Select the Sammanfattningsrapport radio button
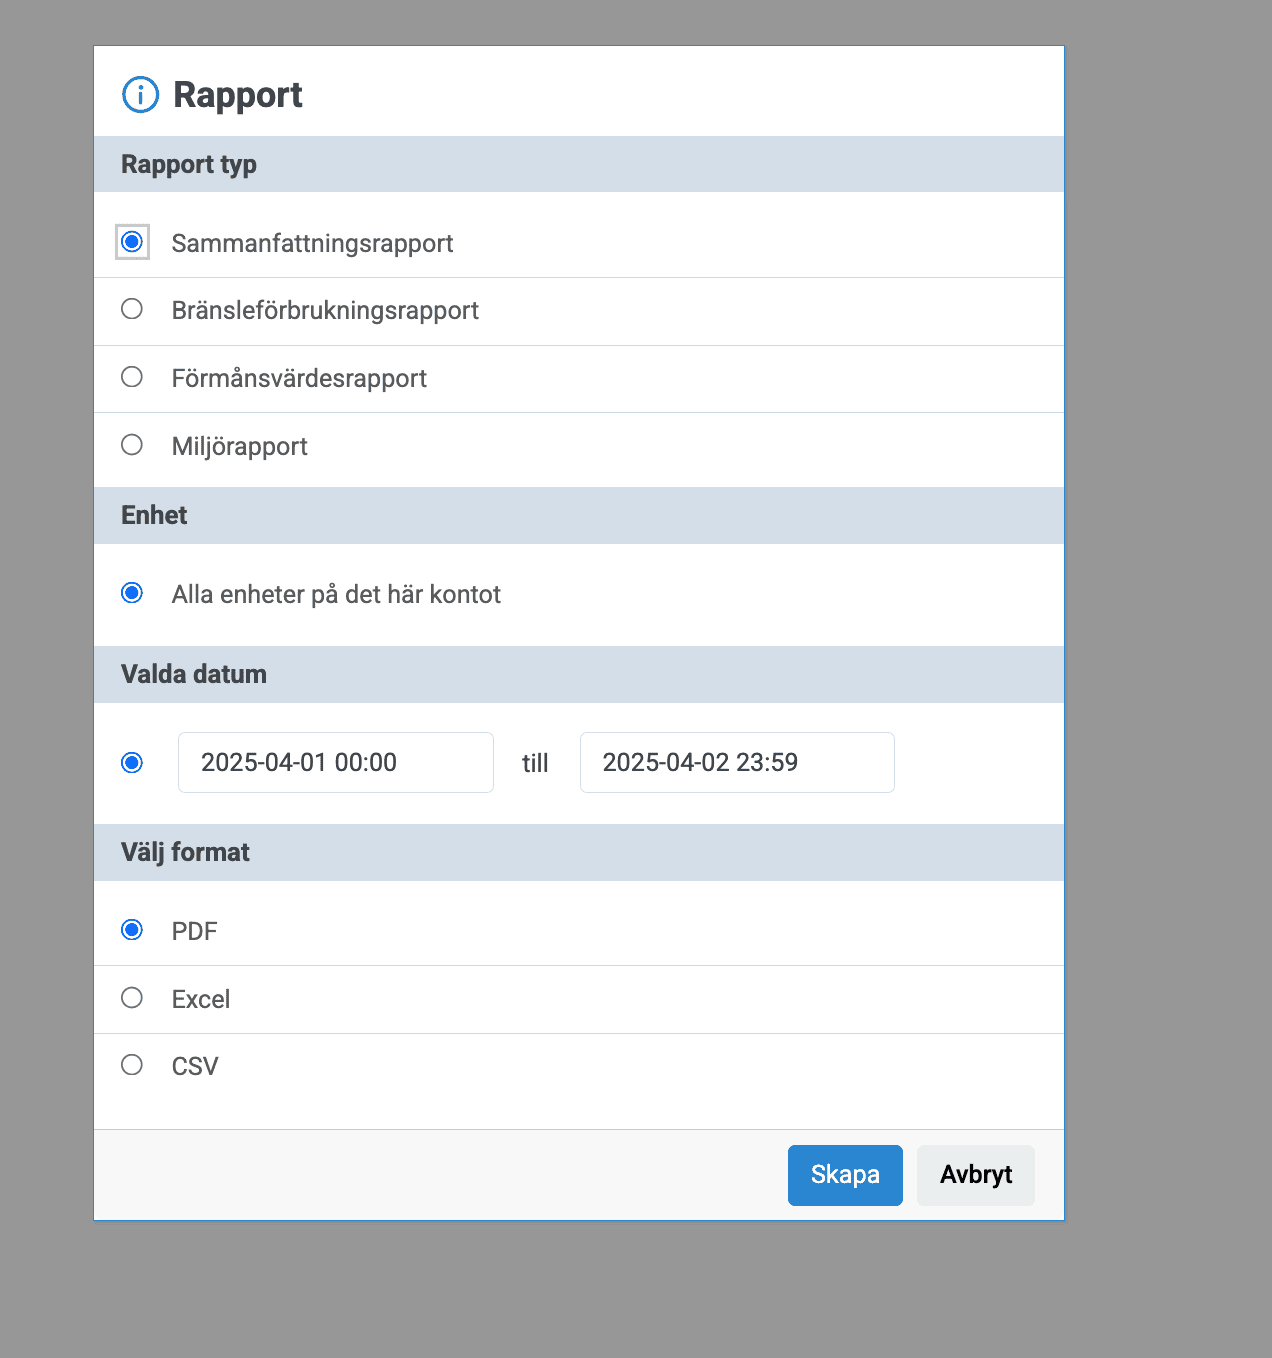The width and height of the screenshot is (1272, 1358). coord(132,242)
